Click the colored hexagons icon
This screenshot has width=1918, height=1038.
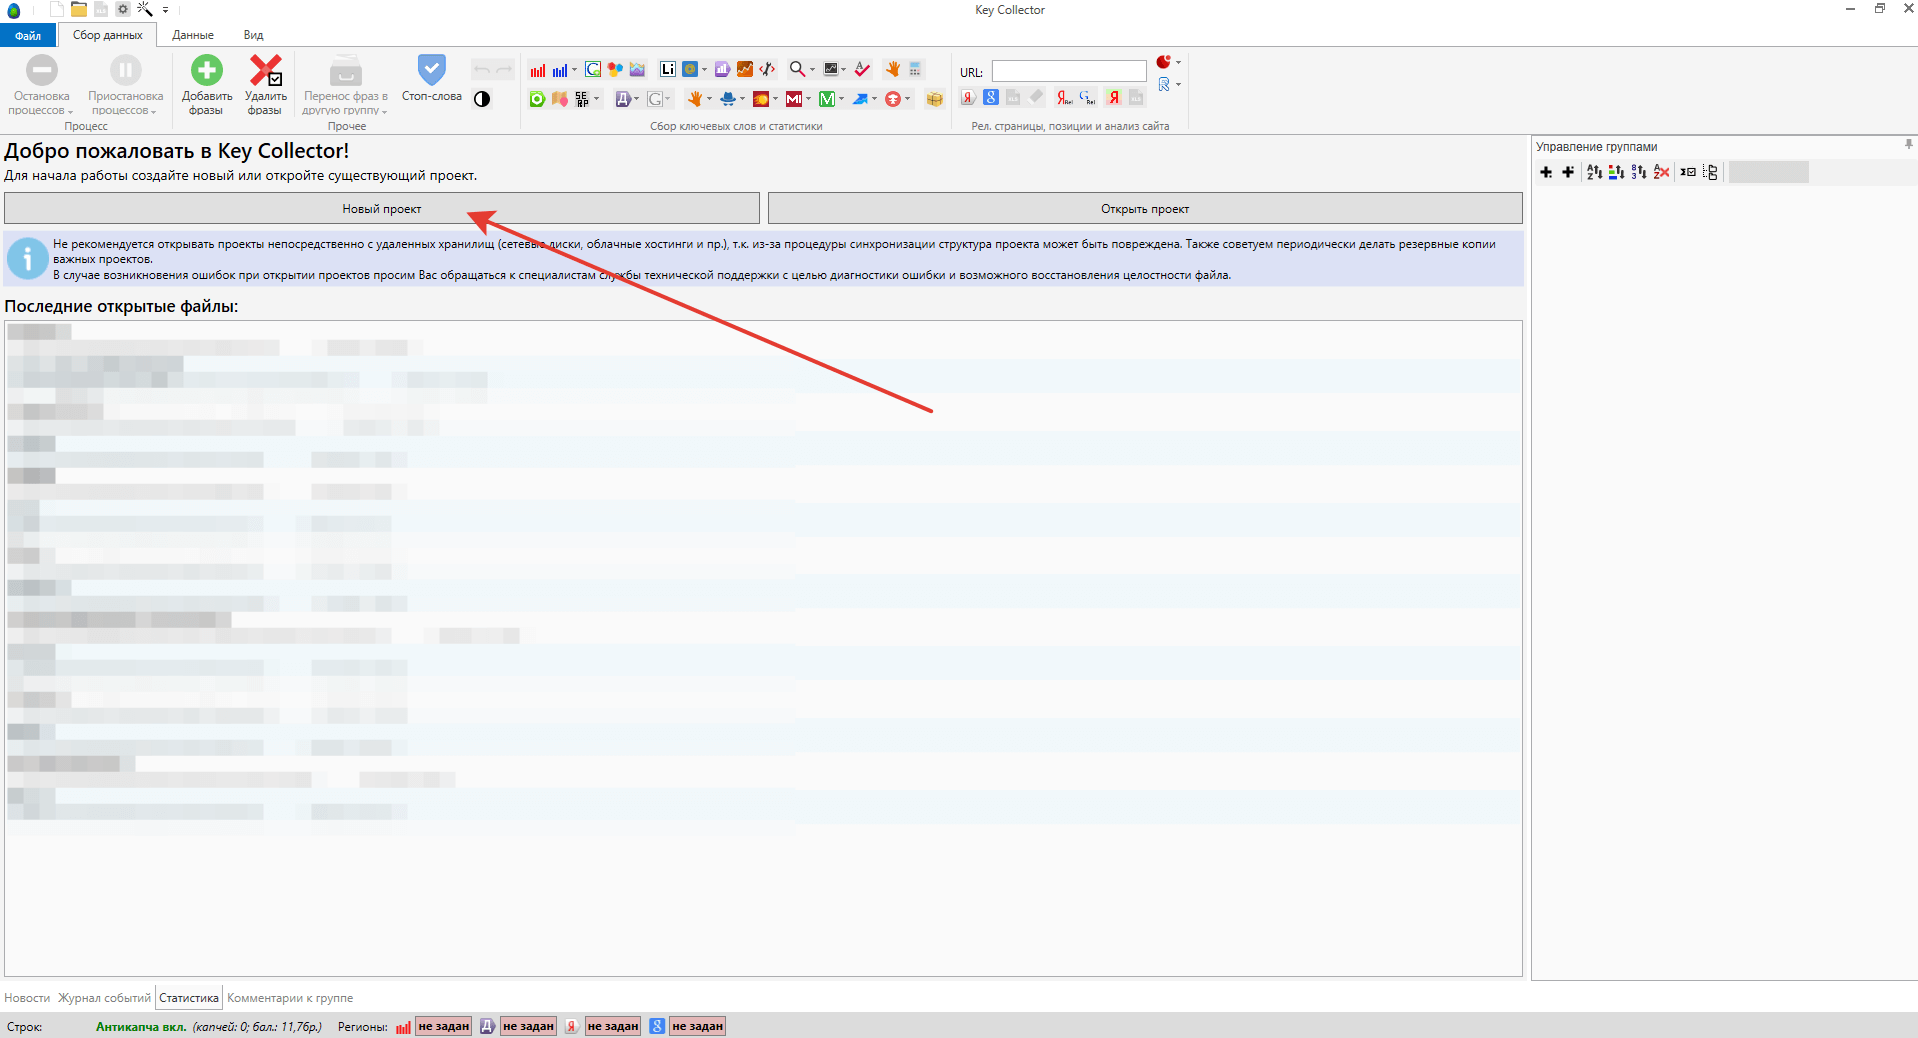click(x=615, y=69)
